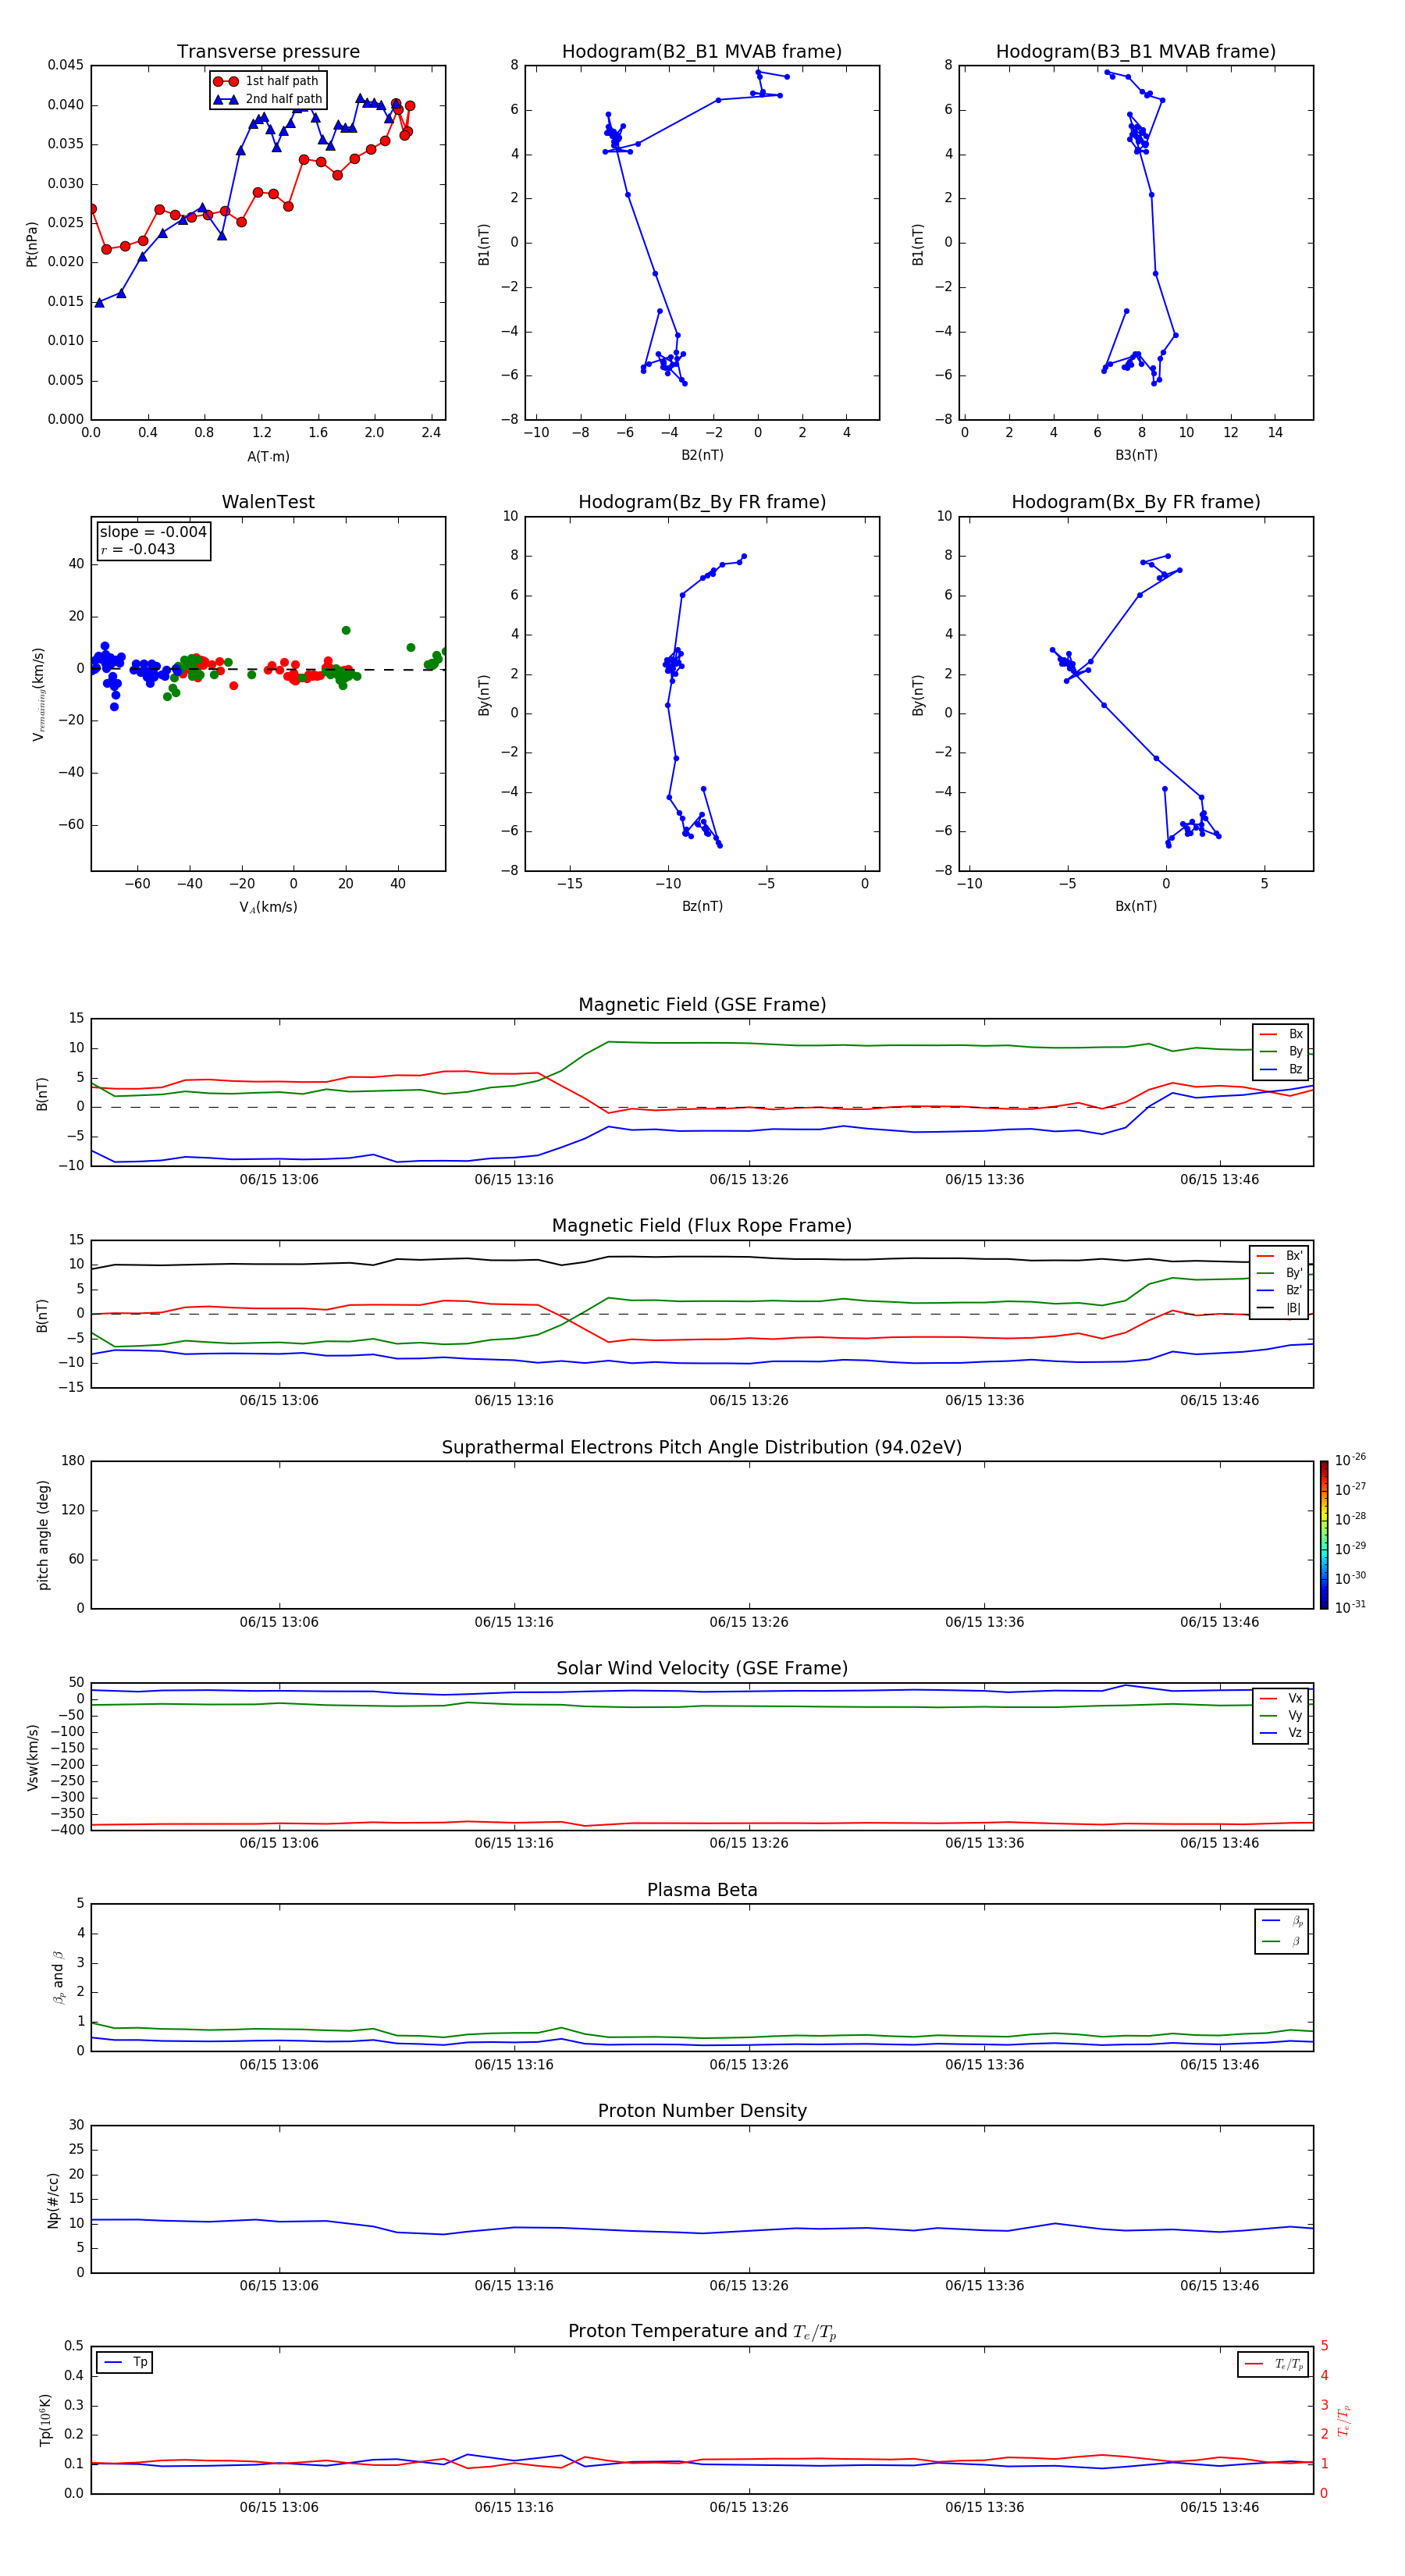Pick the Bx entry in GSE legend
This screenshot has height=2576, width=1405.
[1281, 1034]
